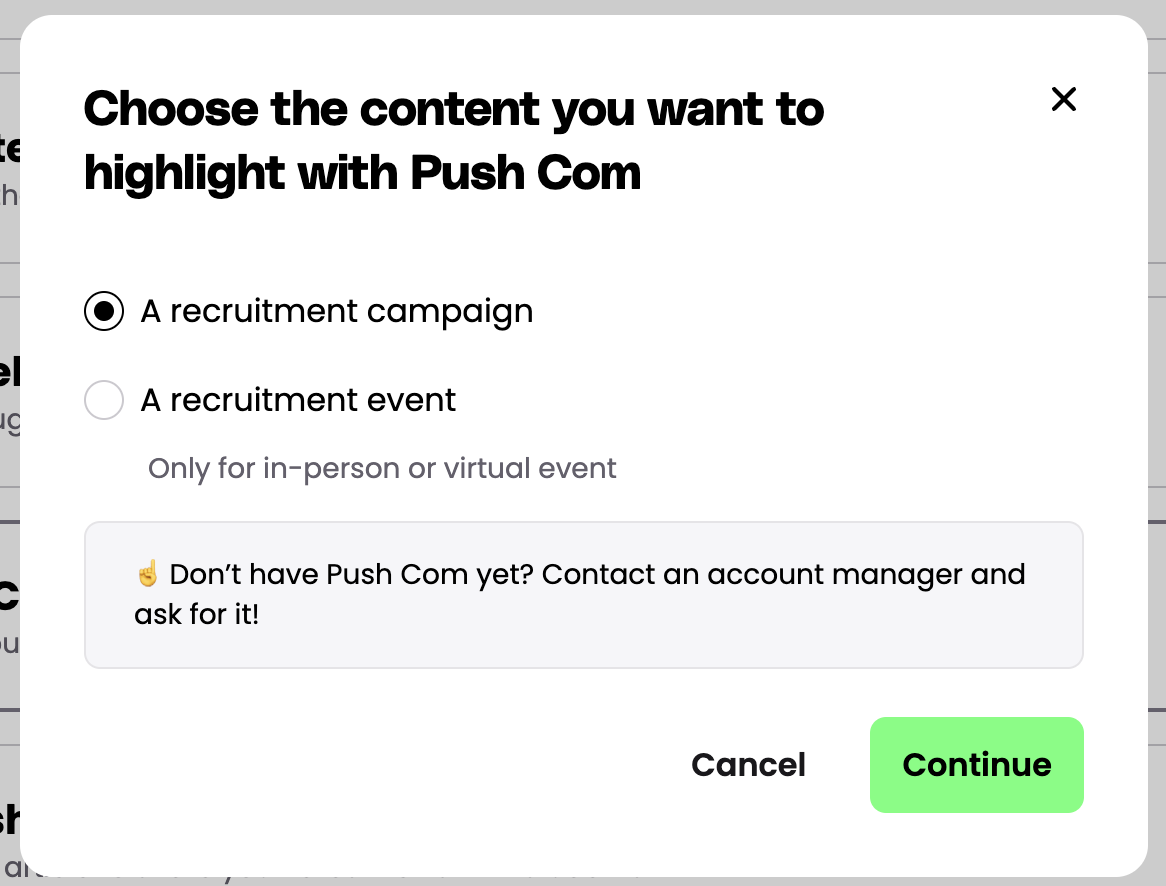Screen dimensions: 1166x886
Task: Select the "A recruitment campaign" radio button
Action: pos(104,312)
